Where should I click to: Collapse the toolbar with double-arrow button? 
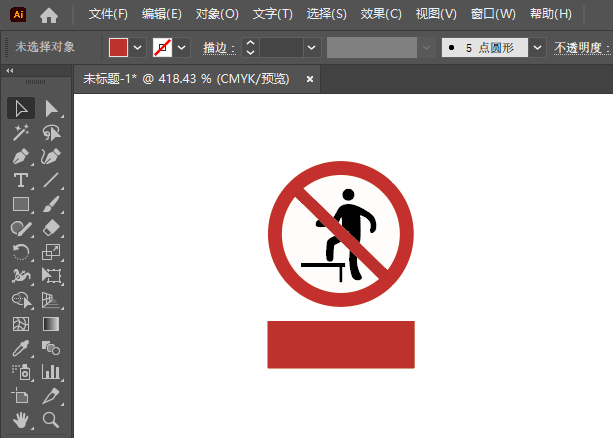pyautogui.click(x=10, y=71)
